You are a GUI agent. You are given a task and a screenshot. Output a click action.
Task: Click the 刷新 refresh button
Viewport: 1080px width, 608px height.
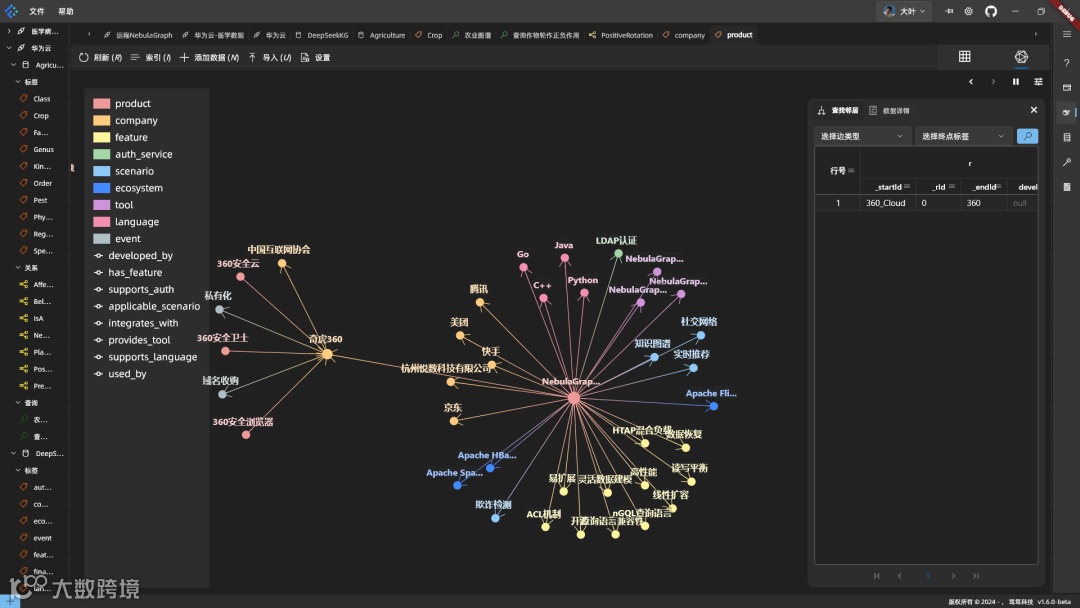(x=101, y=58)
